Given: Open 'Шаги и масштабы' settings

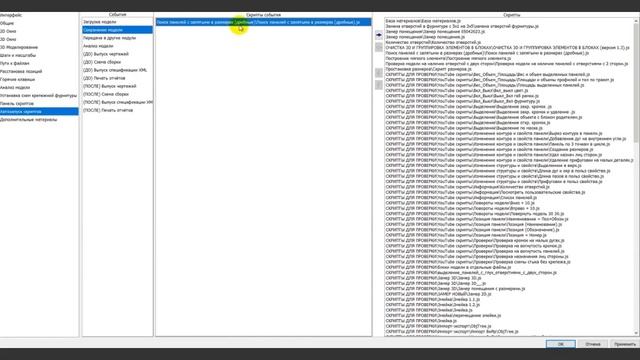Looking at the screenshot, I should click(18, 55).
